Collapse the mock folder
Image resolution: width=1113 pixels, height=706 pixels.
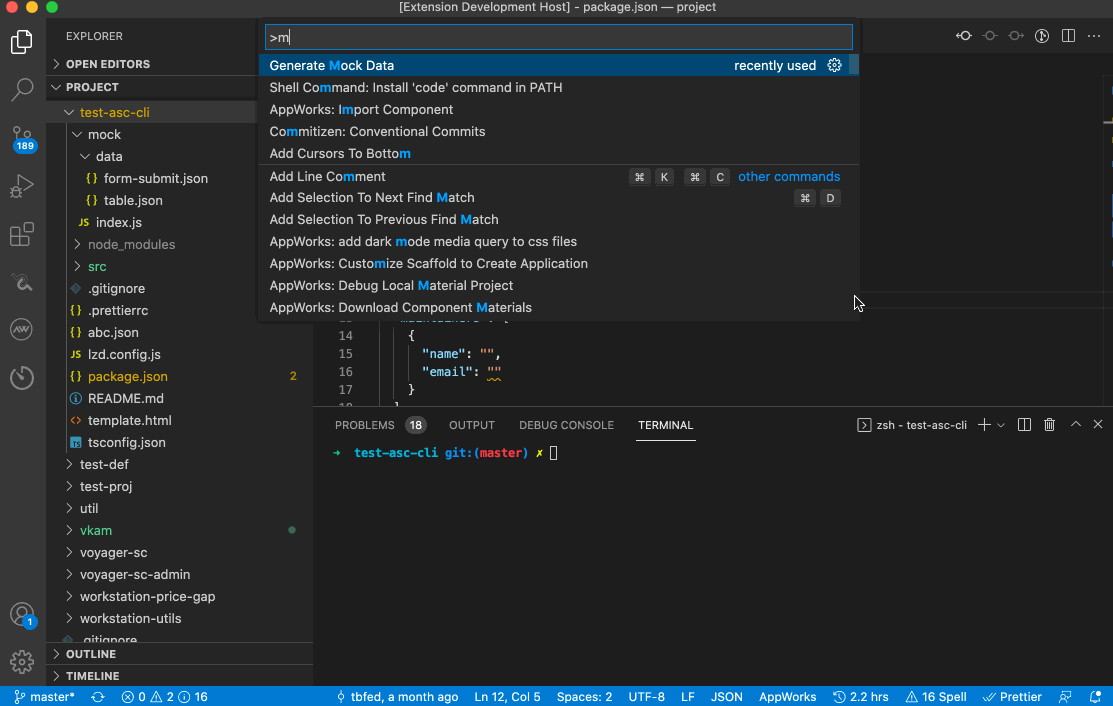(x=77, y=134)
